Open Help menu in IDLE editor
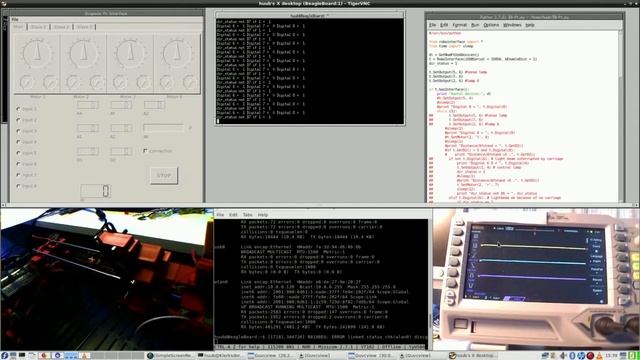Image resolution: width=640 pixels, height=360 pixels. pos(530,25)
